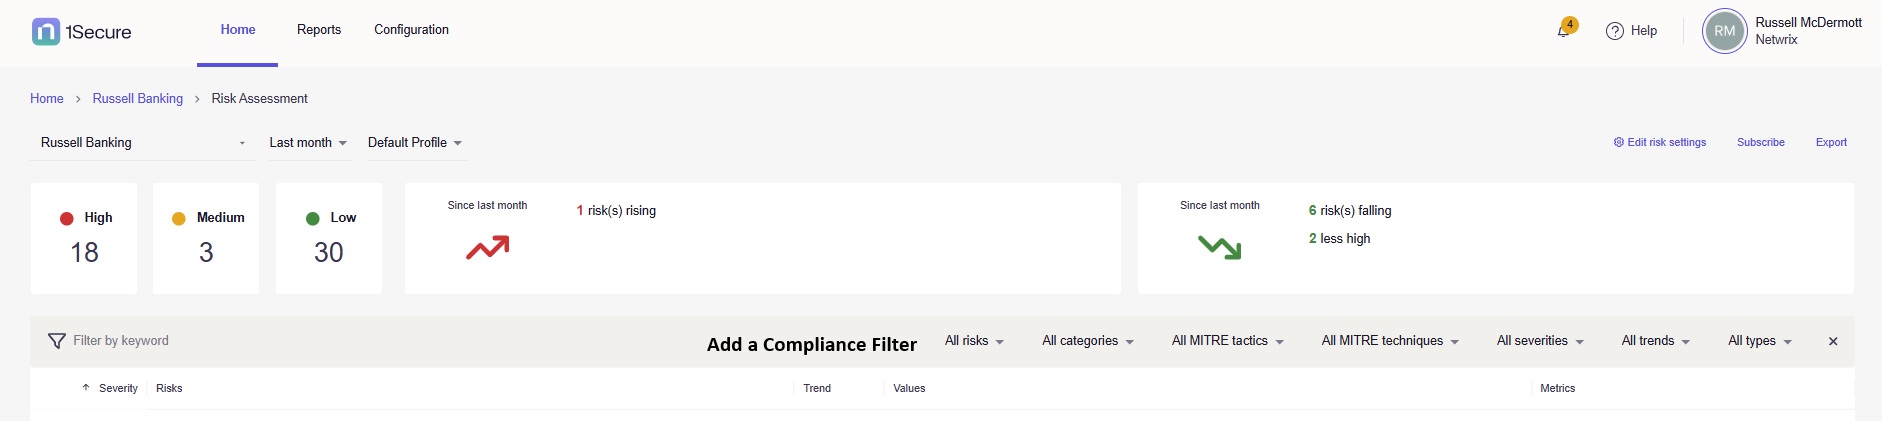Viewport: 1882px width, 421px height.
Task: Click the rising risks trend arrow icon
Action: [487, 247]
